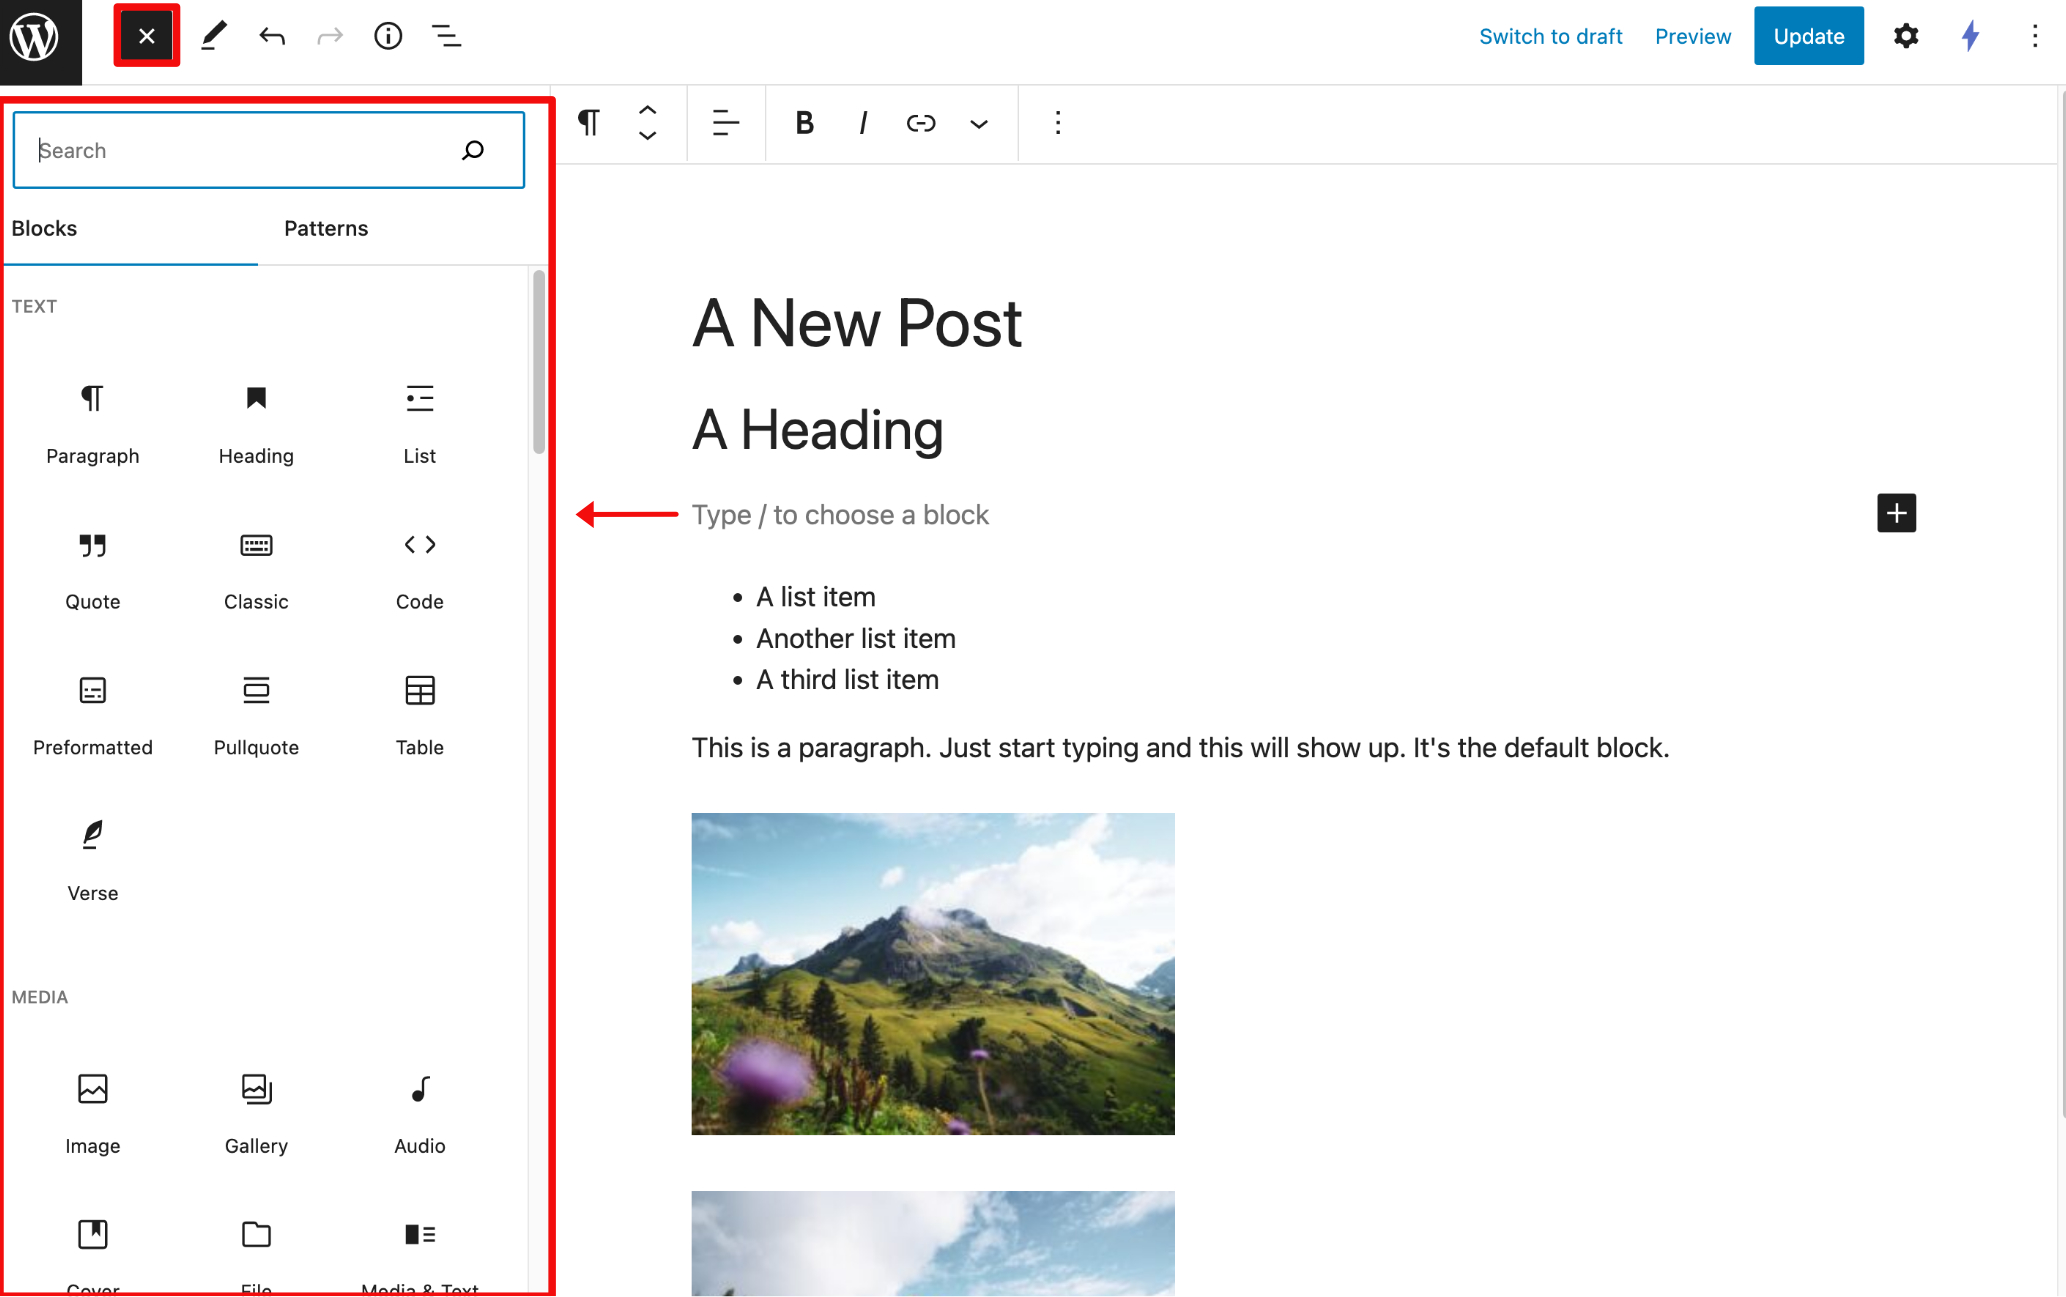Click the empty Type / block placeholder
2066x1297 pixels.
coord(840,515)
